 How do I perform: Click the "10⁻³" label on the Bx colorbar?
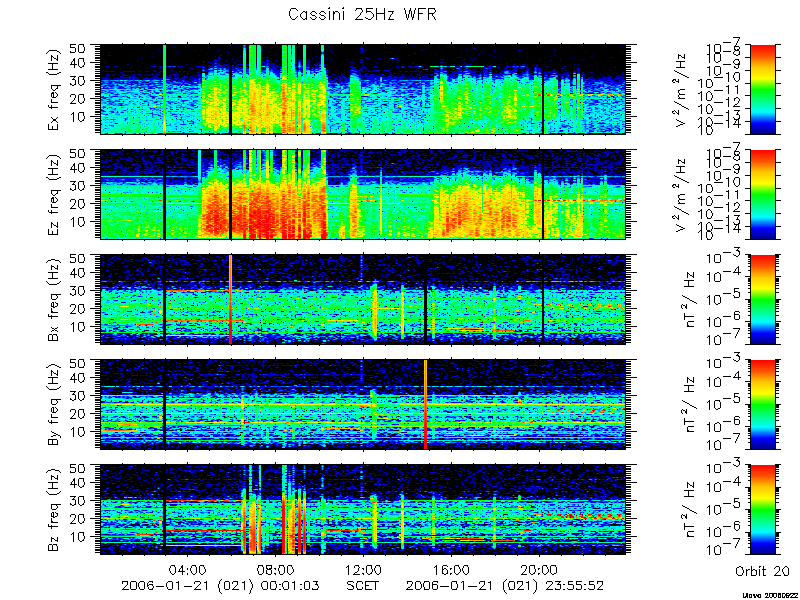724,258
